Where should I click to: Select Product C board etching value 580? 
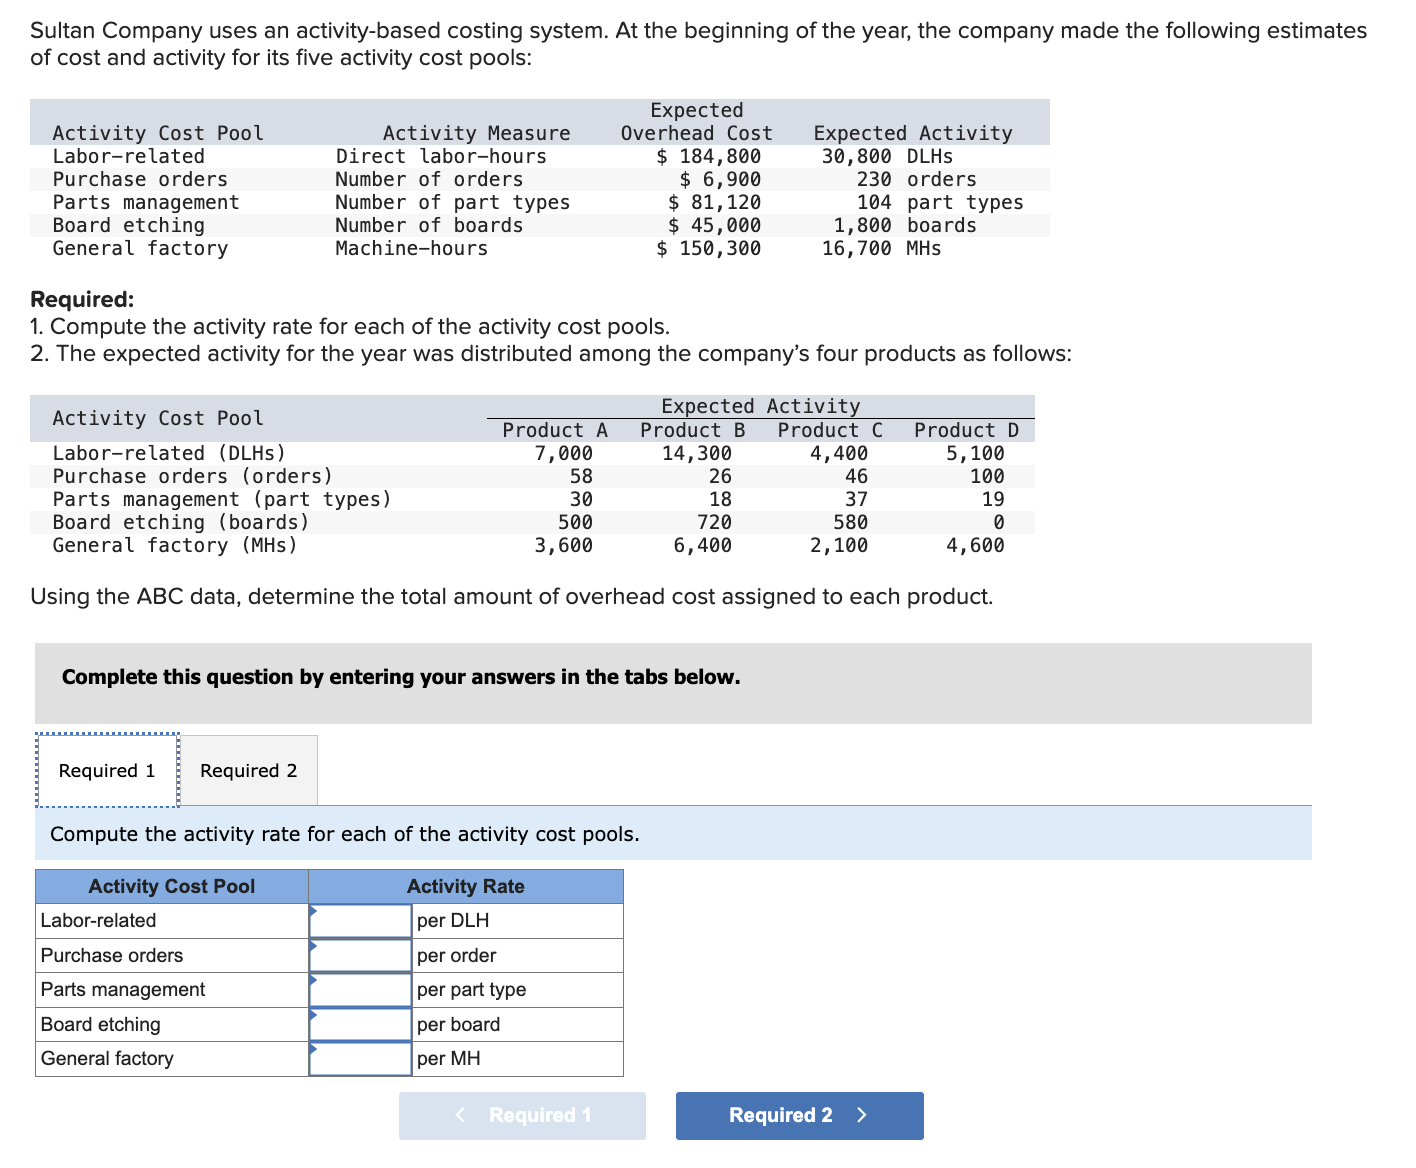pos(851,522)
